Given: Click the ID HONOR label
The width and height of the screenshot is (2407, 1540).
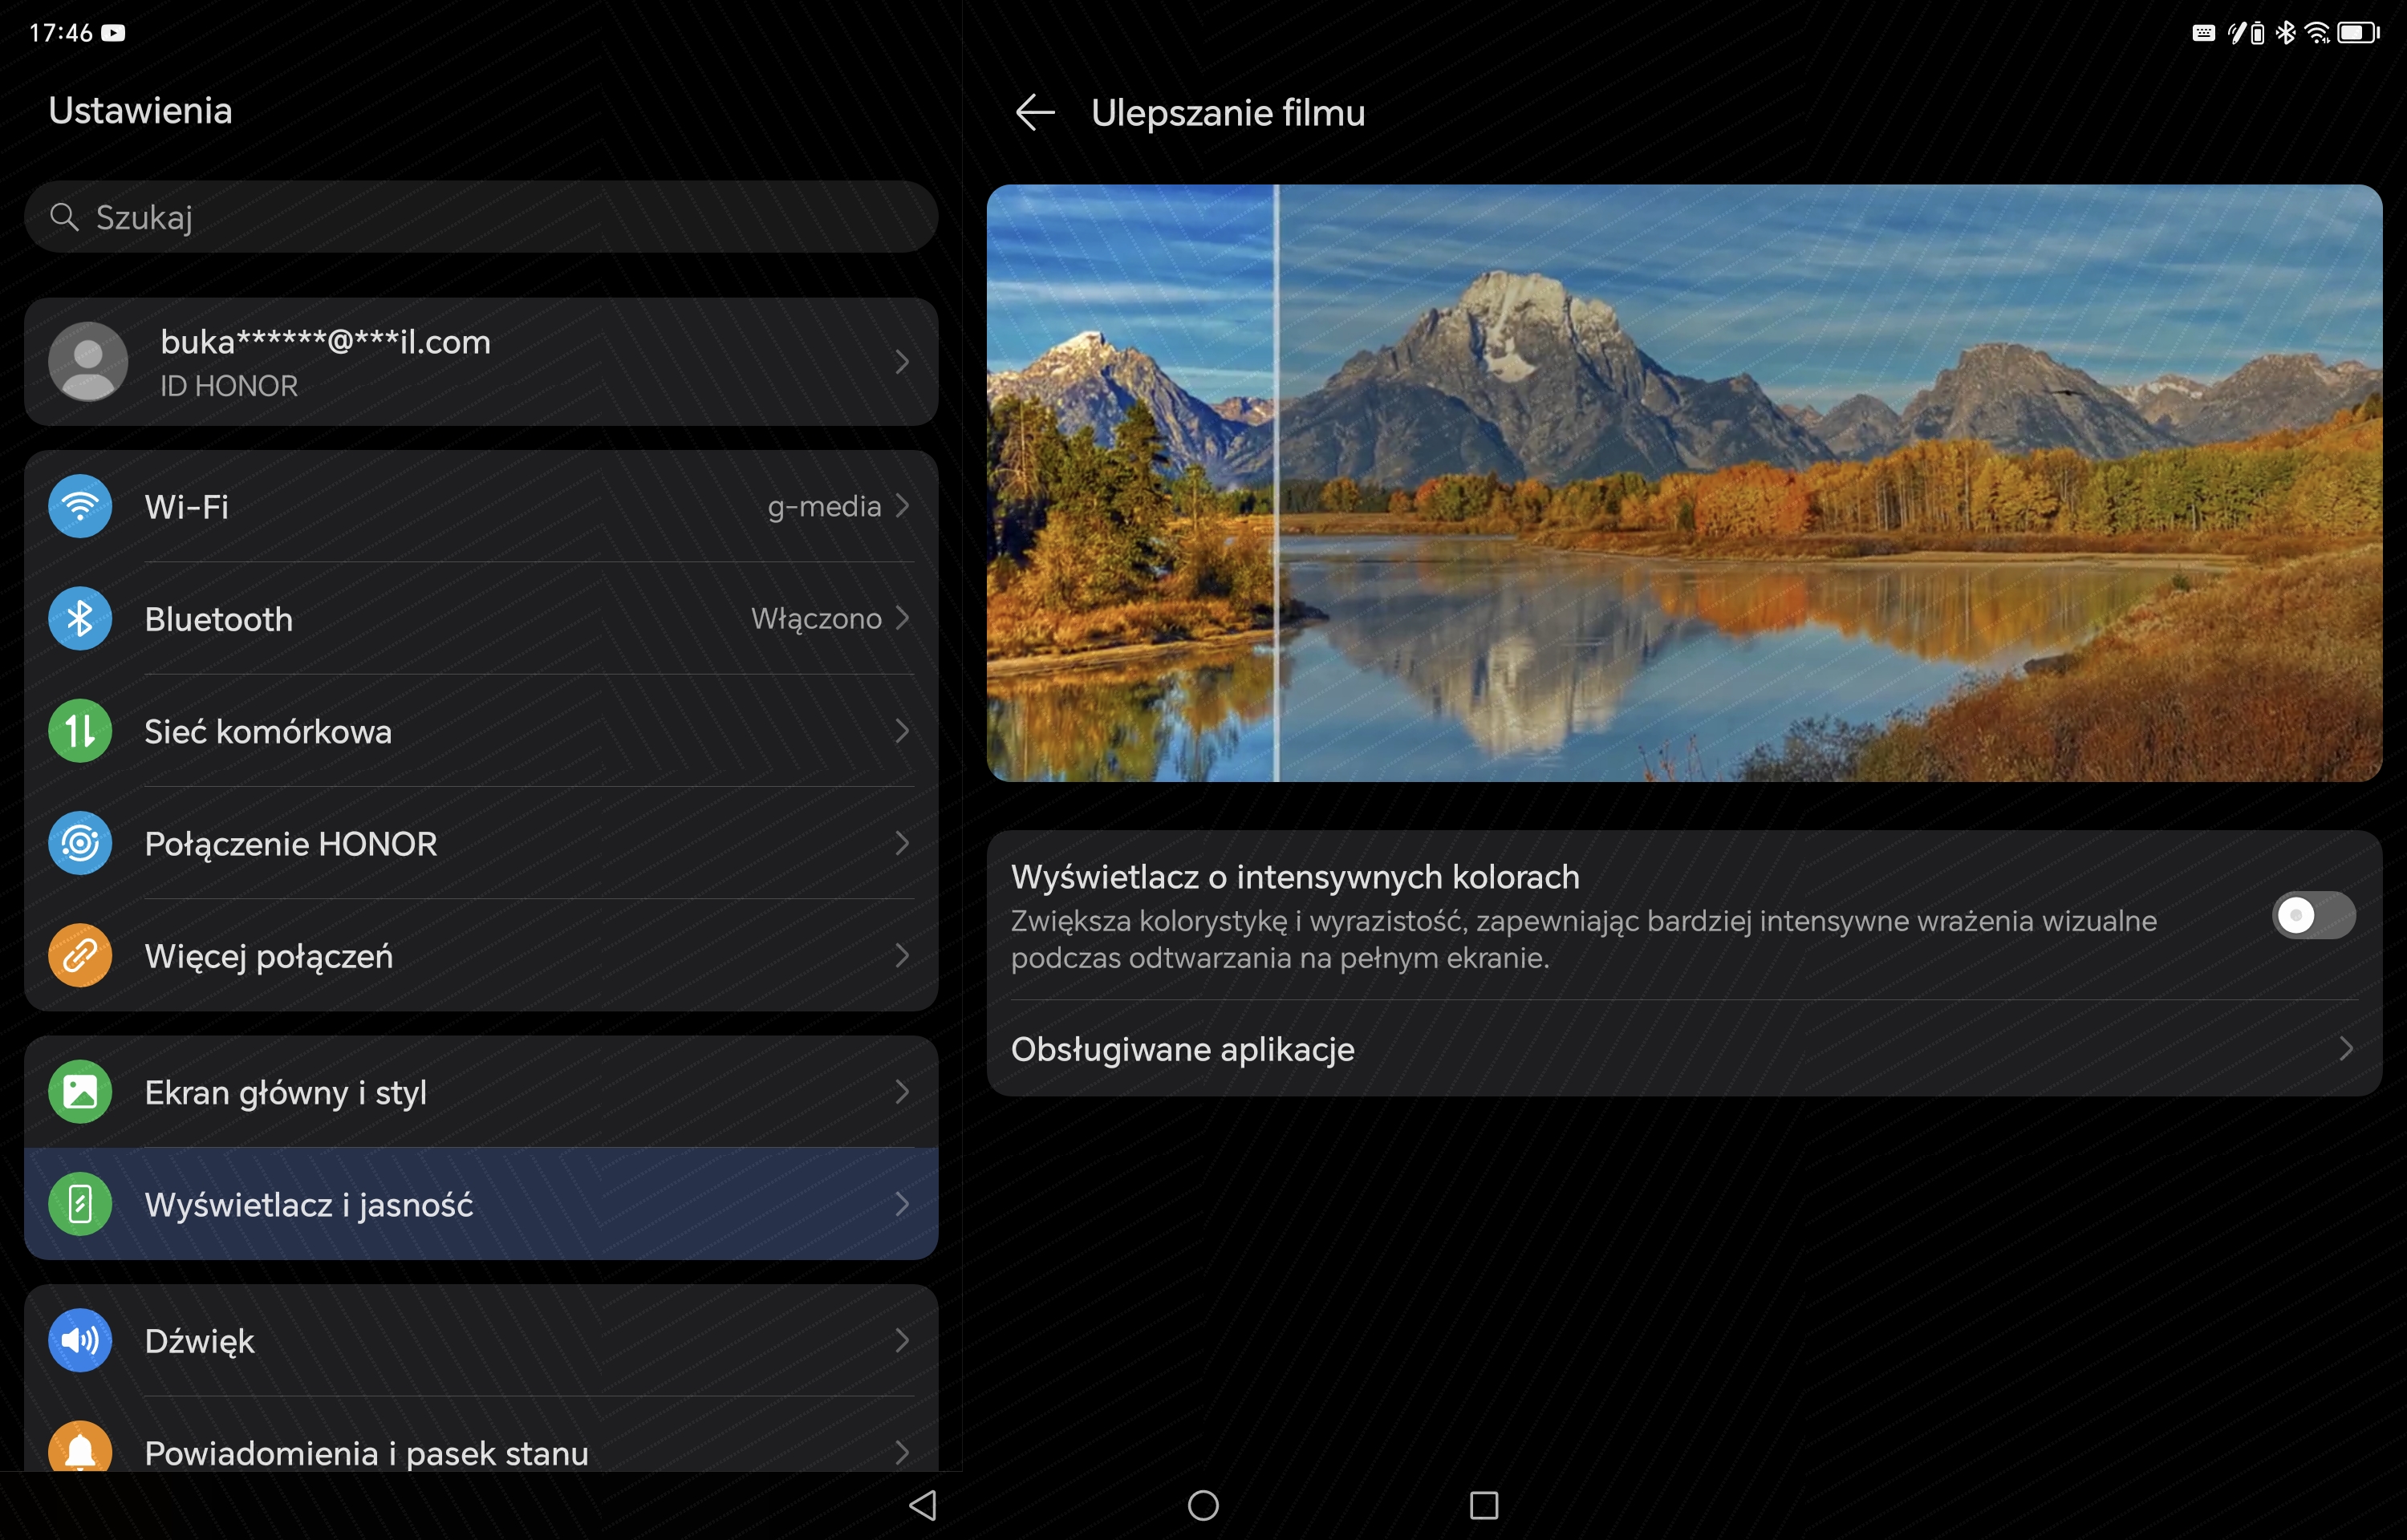Looking at the screenshot, I should pyautogui.click(x=229, y=386).
